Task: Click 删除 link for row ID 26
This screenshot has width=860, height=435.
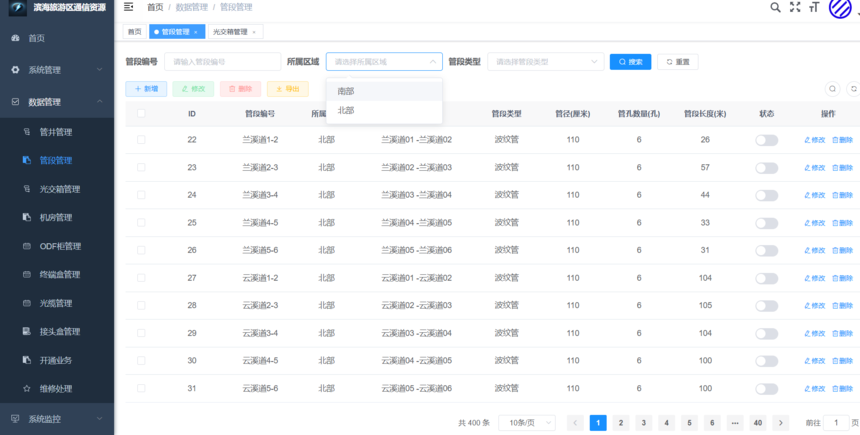Action: [x=842, y=251]
